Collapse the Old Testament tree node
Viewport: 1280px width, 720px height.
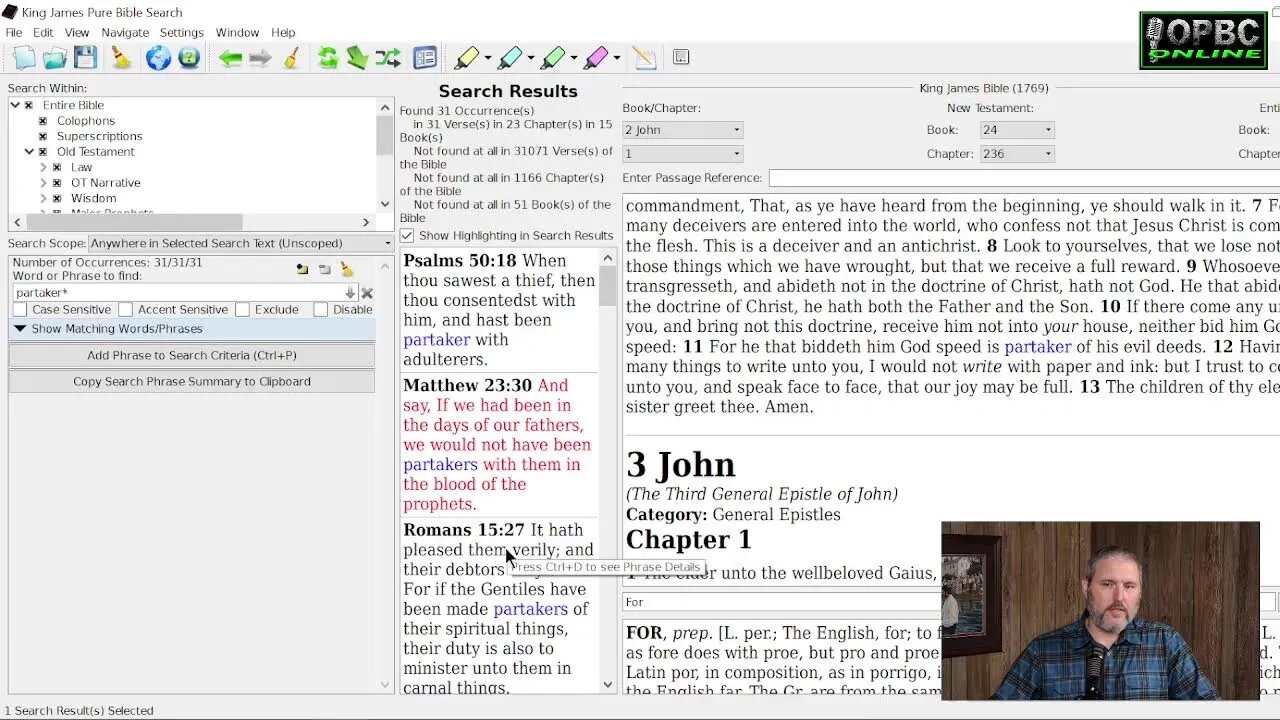pos(29,152)
